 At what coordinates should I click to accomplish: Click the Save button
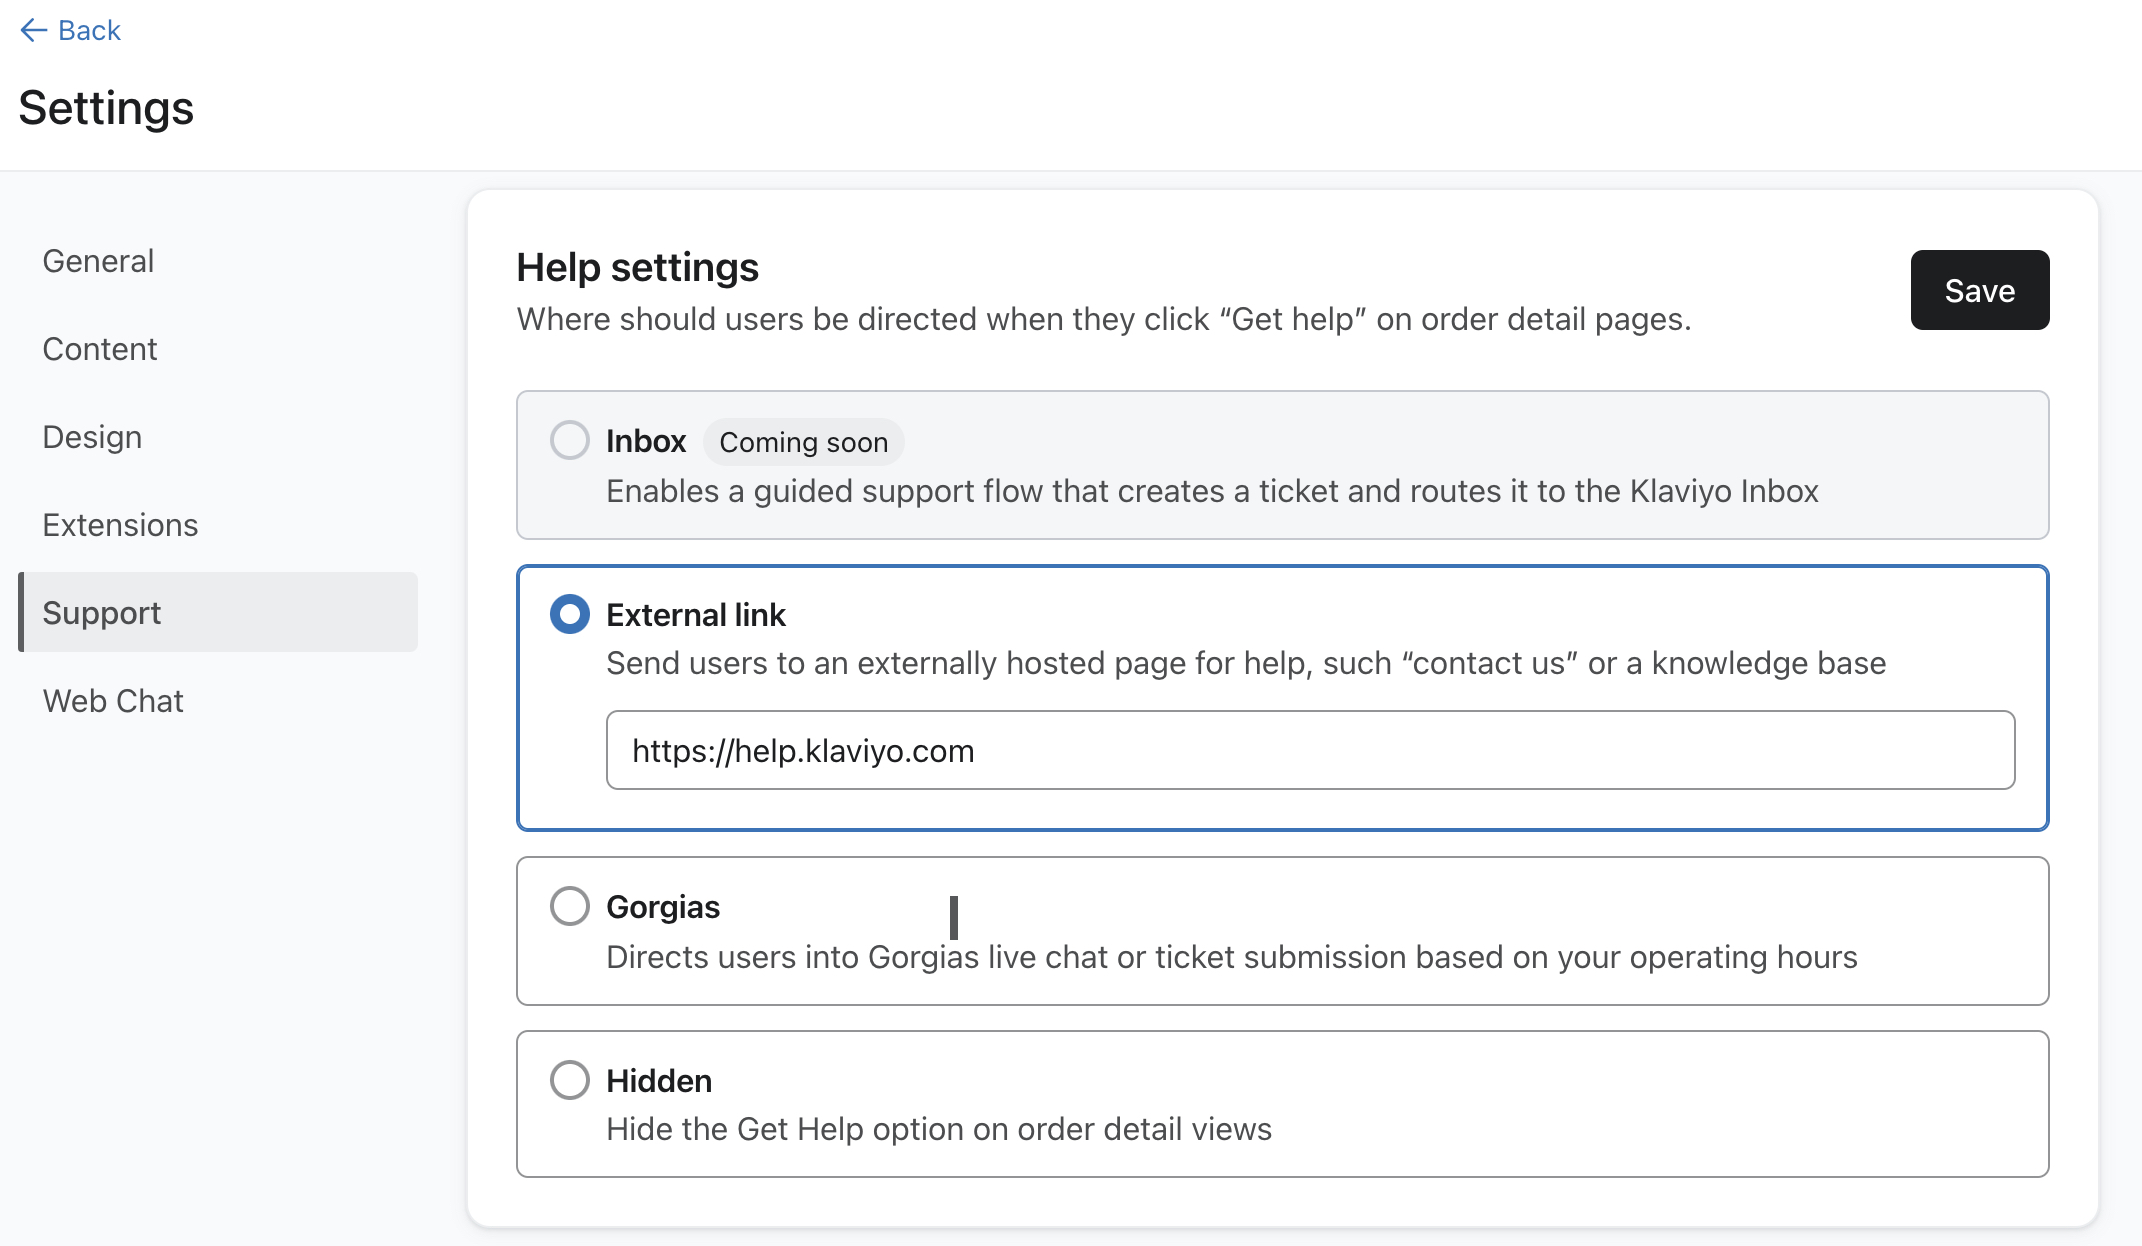click(1979, 291)
